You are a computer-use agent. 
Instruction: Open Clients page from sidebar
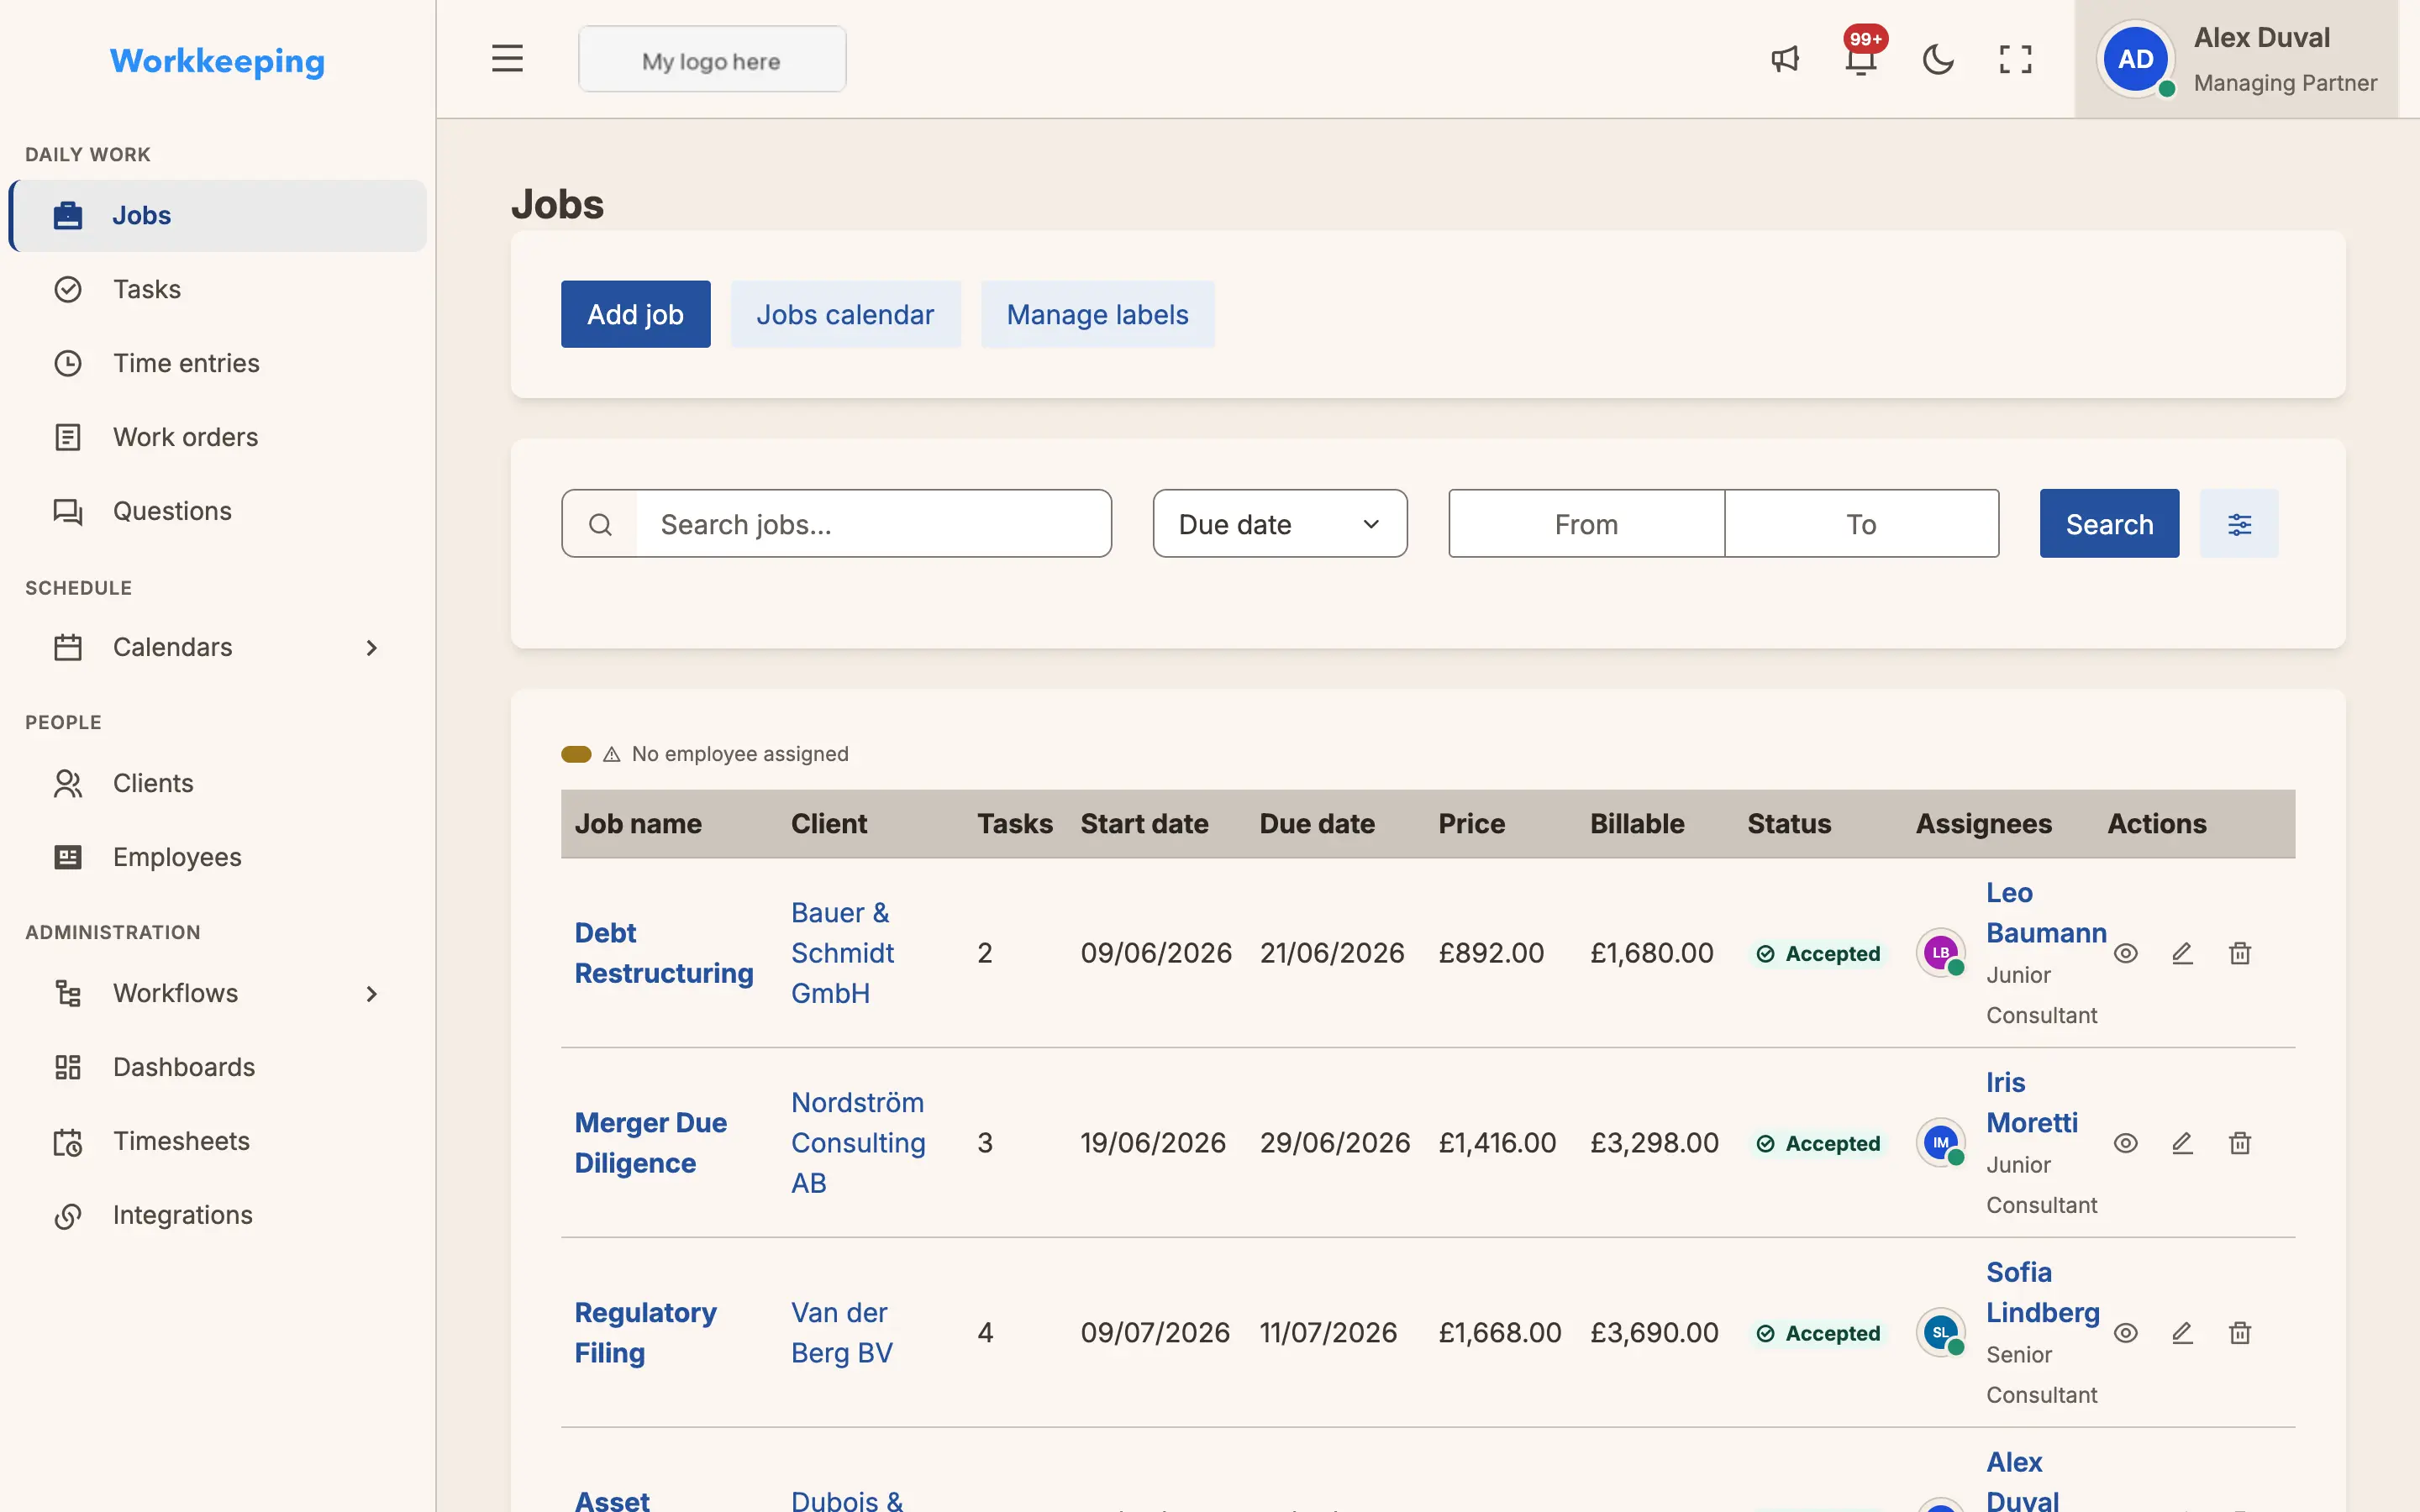tap(217, 784)
